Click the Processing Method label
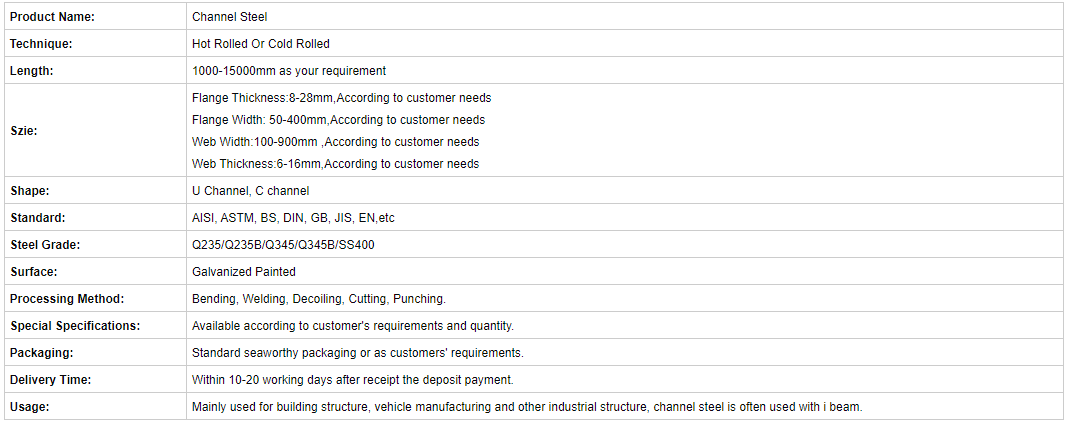Image resolution: width=1065 pixels, height=425 pixels. pos(67,299)
